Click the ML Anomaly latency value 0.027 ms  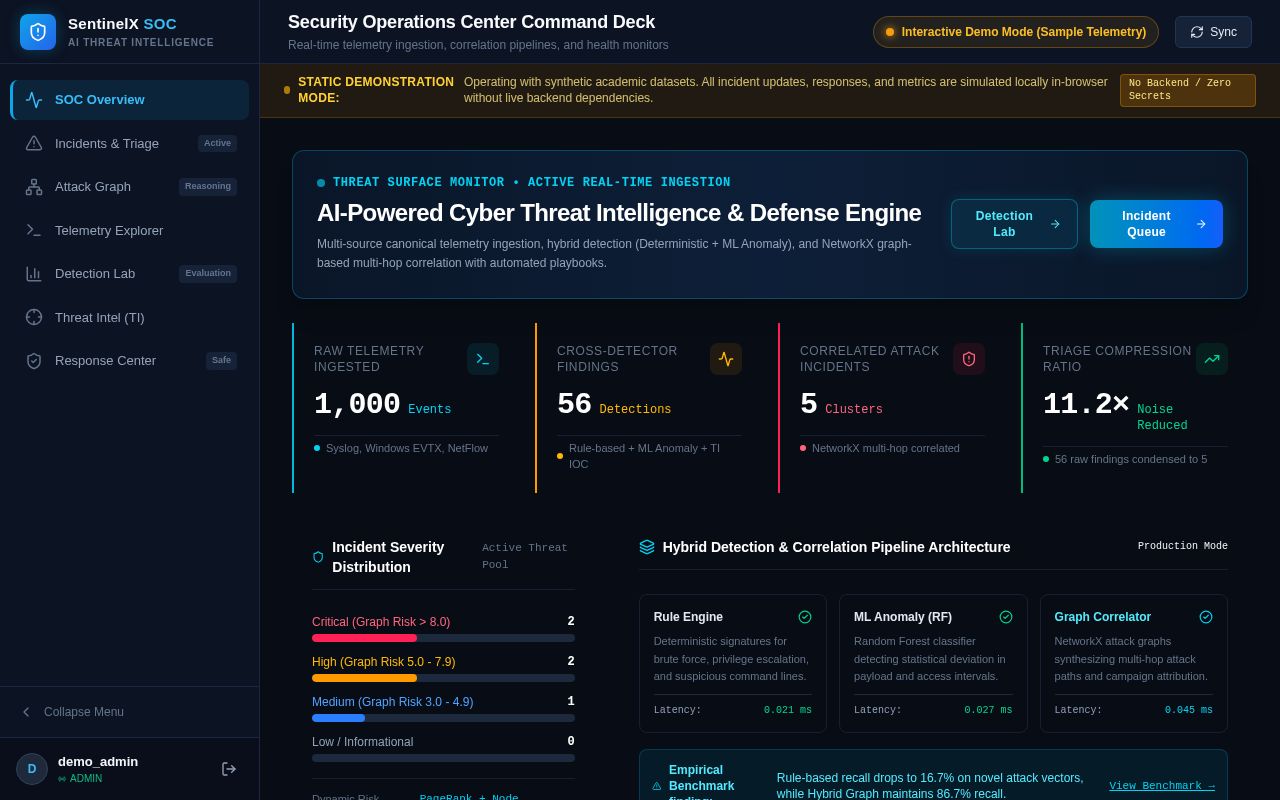988,710
